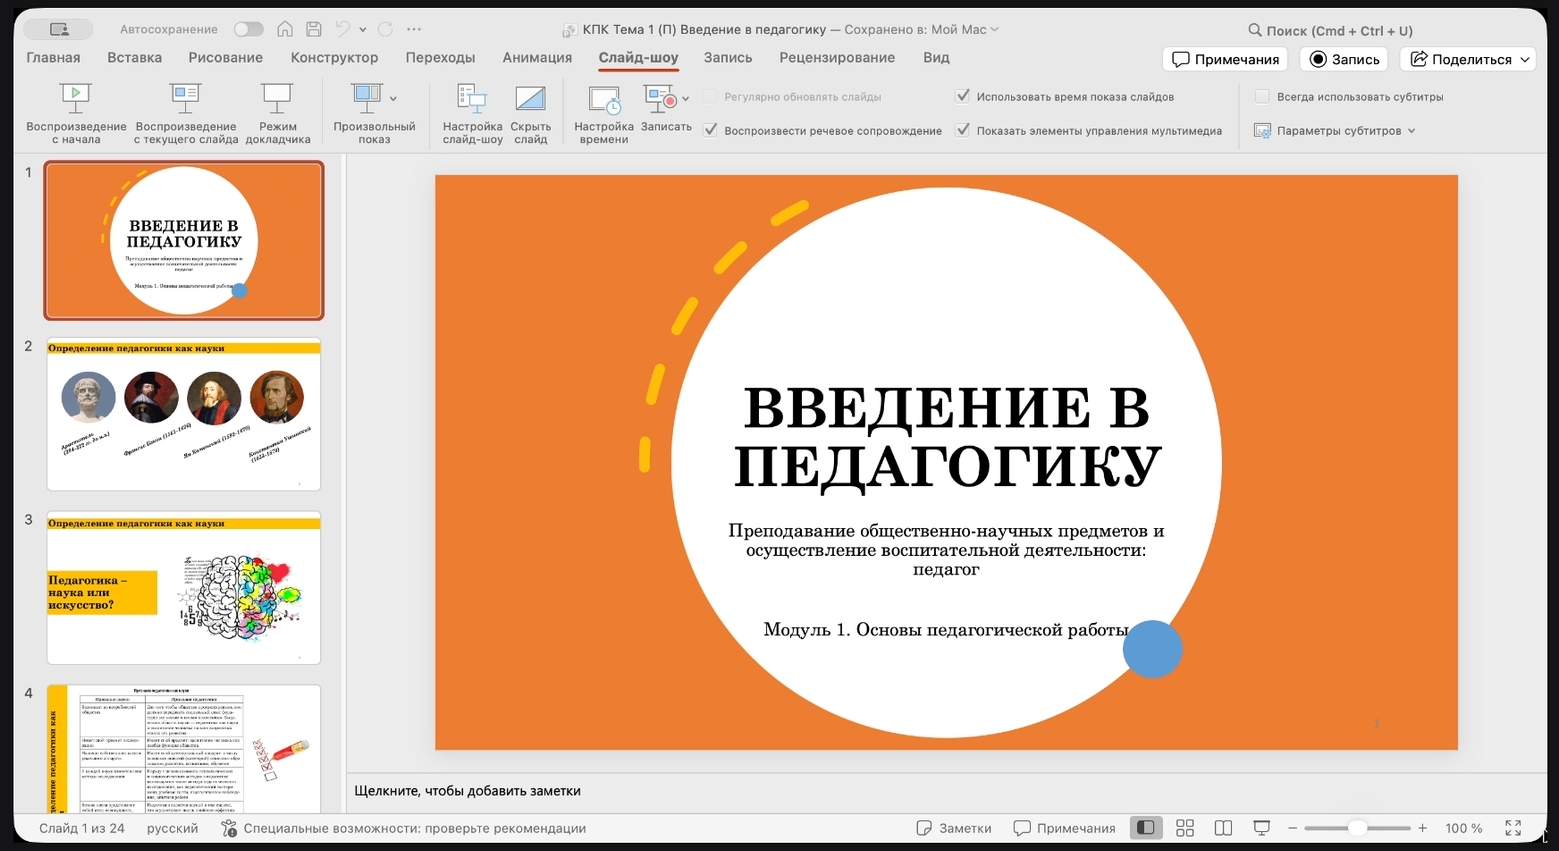Viewport: 1559px width, 851px height.
Task: Uncheck 'Использовать время показа слайдов'
Action: (962, 96)
